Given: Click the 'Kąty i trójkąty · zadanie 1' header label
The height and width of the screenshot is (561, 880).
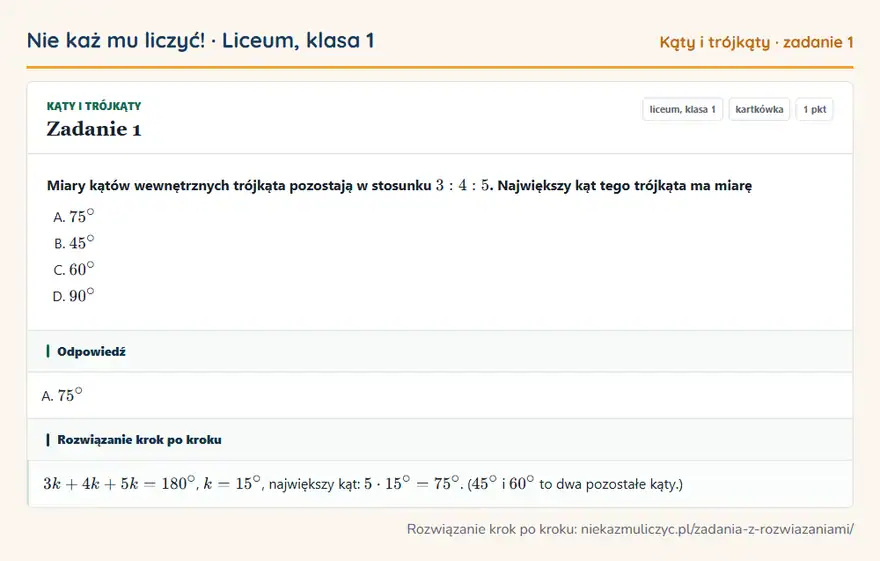Looking at the screenshot, I should pos(756,42).
